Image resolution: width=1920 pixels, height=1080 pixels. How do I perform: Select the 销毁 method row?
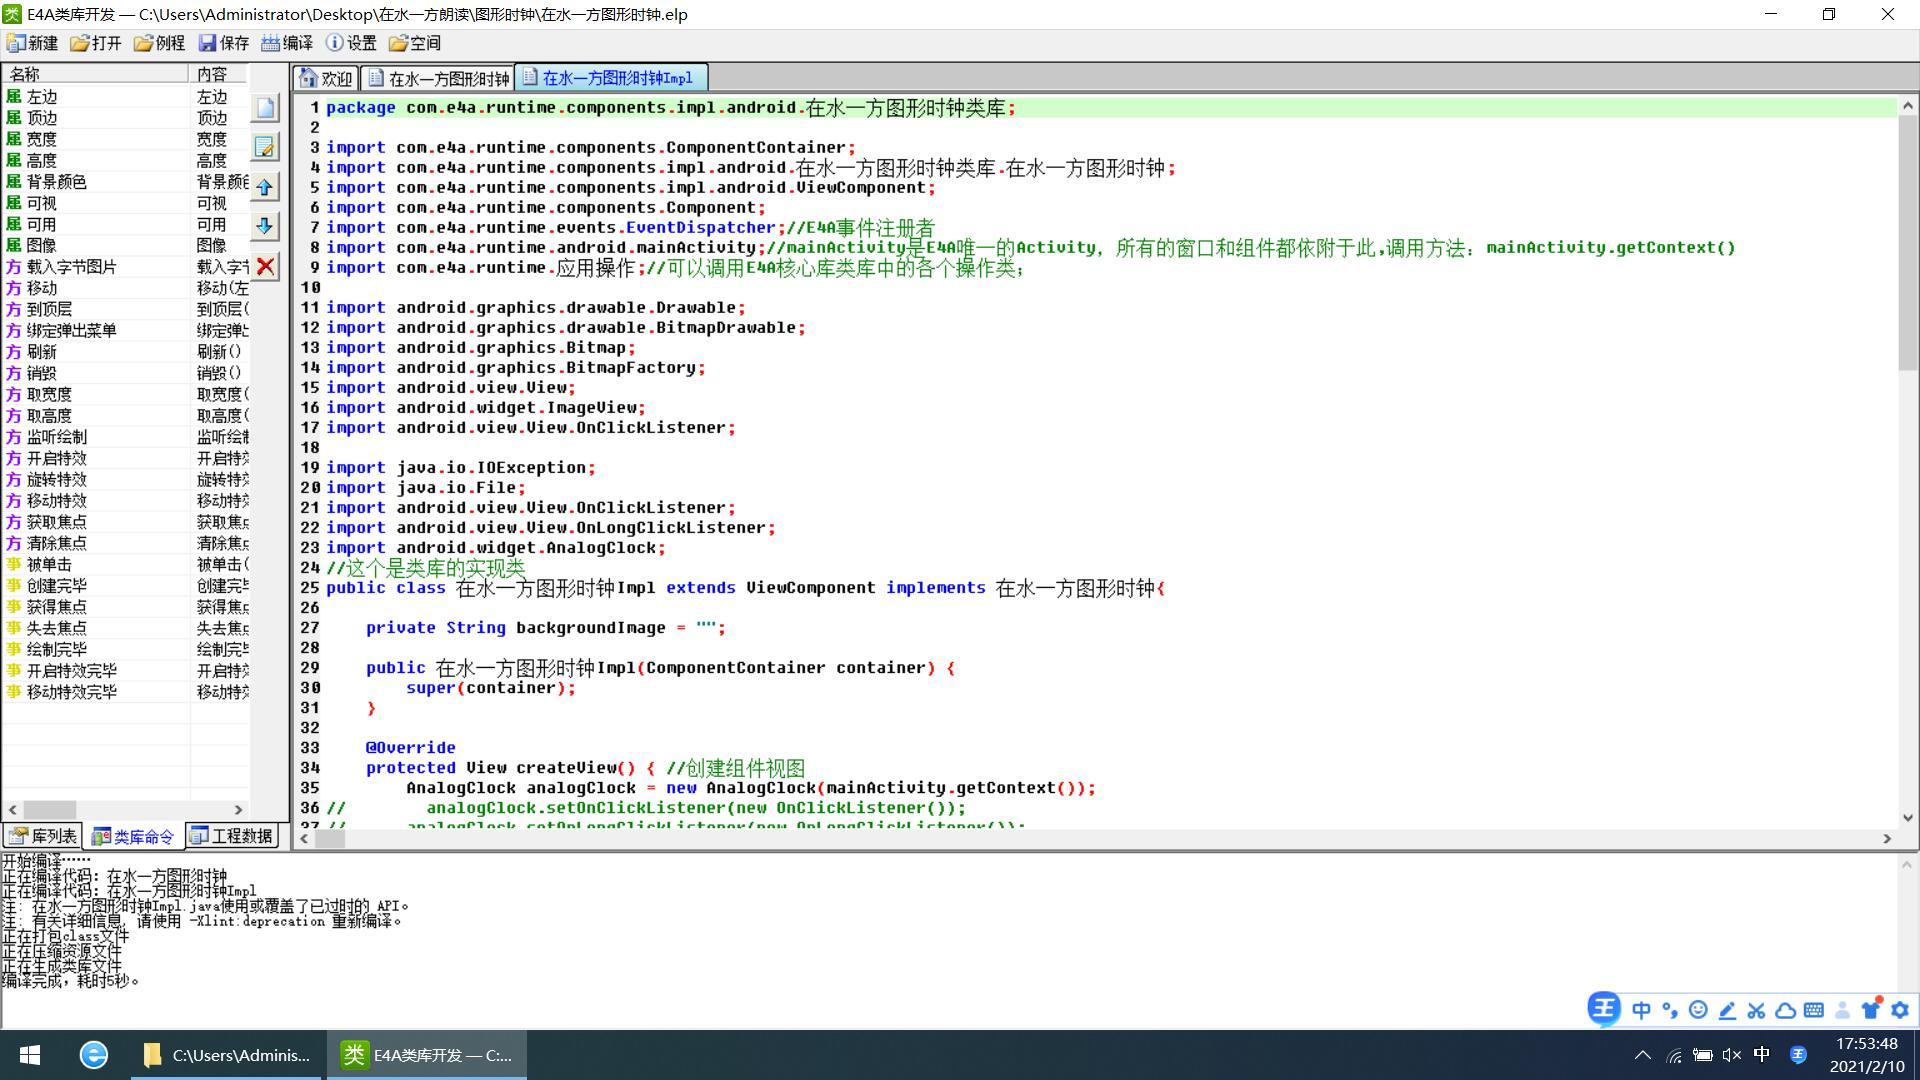point(125,373)
